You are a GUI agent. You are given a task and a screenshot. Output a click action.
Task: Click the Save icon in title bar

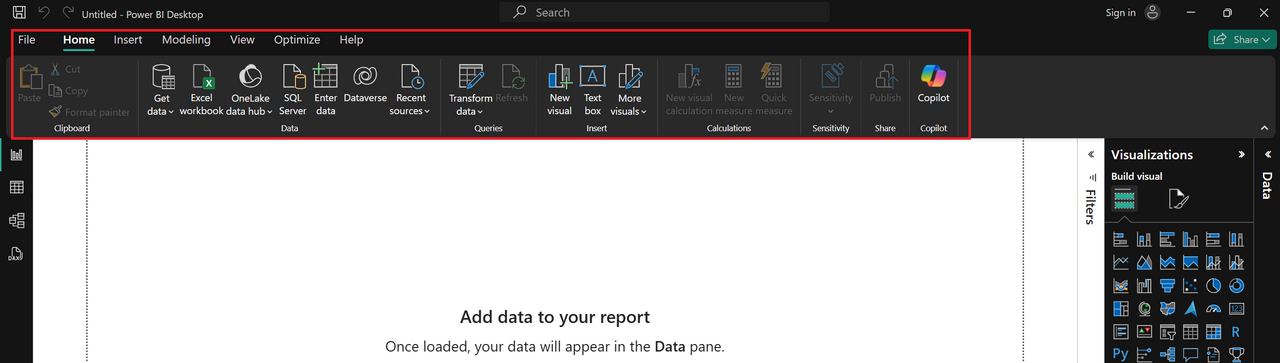(x=19, y=13)
